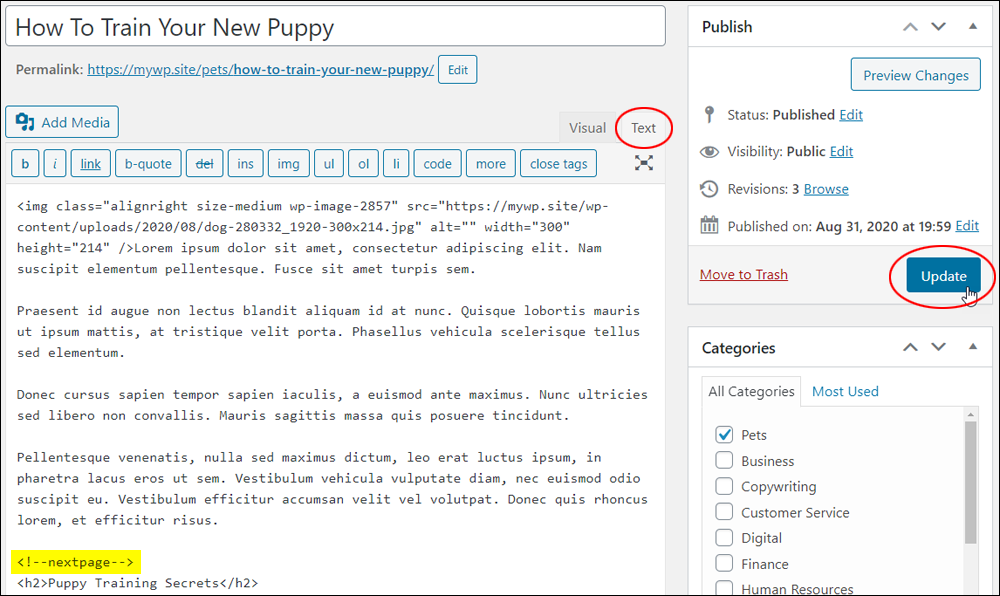Screen dimensions: 1000x596
Task: Click the highlighted nextpage tag text
Action: pos(75,562)
